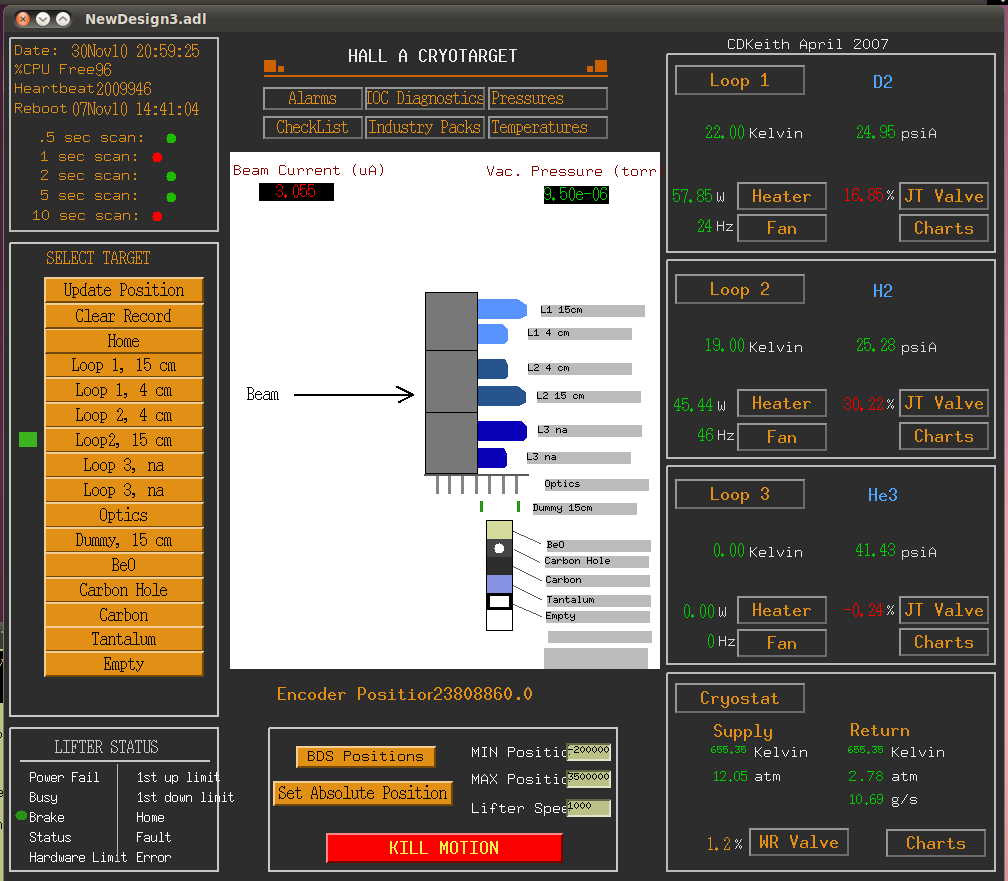Open the Loop 1 panel
The width and height of the screenshot is (1008, 881).
click(739, 80)
